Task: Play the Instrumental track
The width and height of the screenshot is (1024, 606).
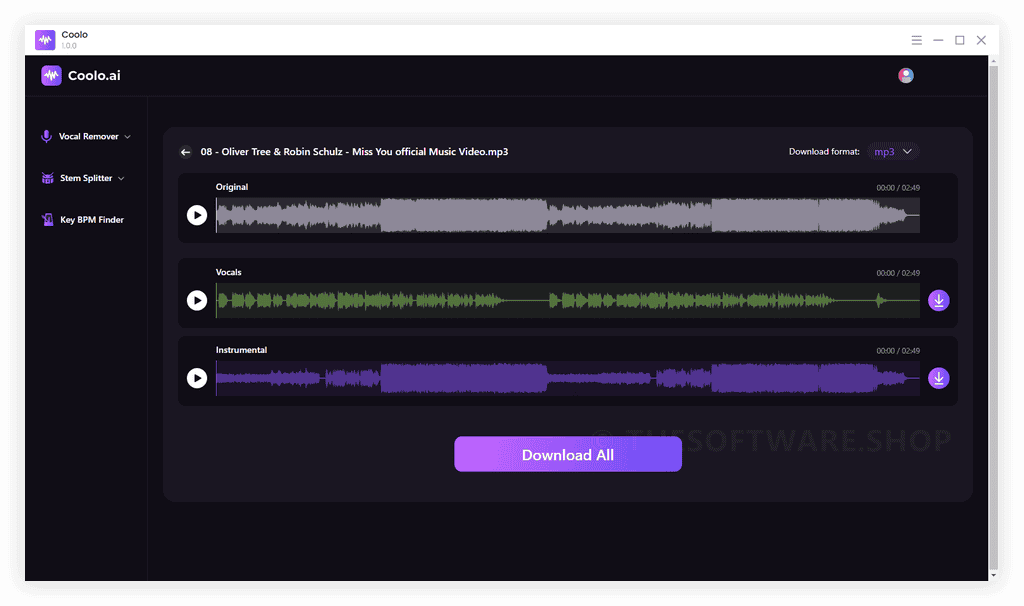Action: pyautogui.click(x=197, y=378)
